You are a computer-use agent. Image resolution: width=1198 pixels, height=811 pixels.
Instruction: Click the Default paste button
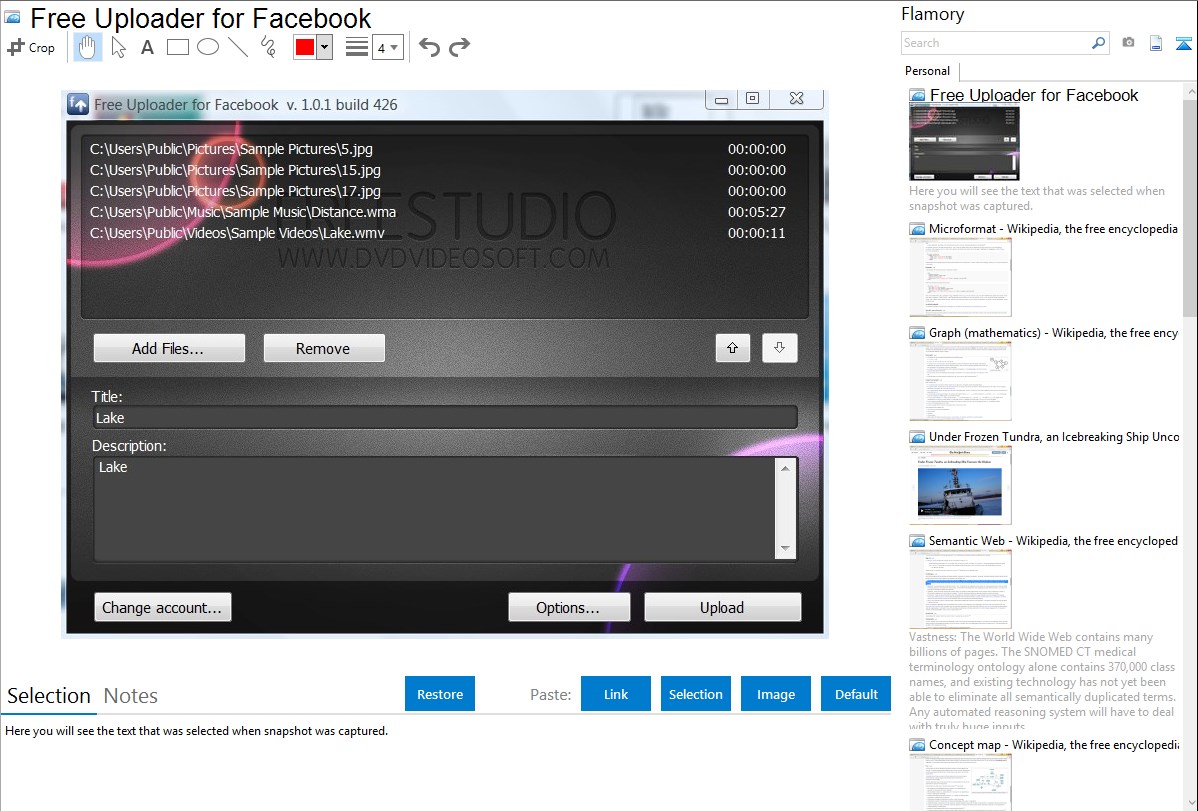pos(856,694)
